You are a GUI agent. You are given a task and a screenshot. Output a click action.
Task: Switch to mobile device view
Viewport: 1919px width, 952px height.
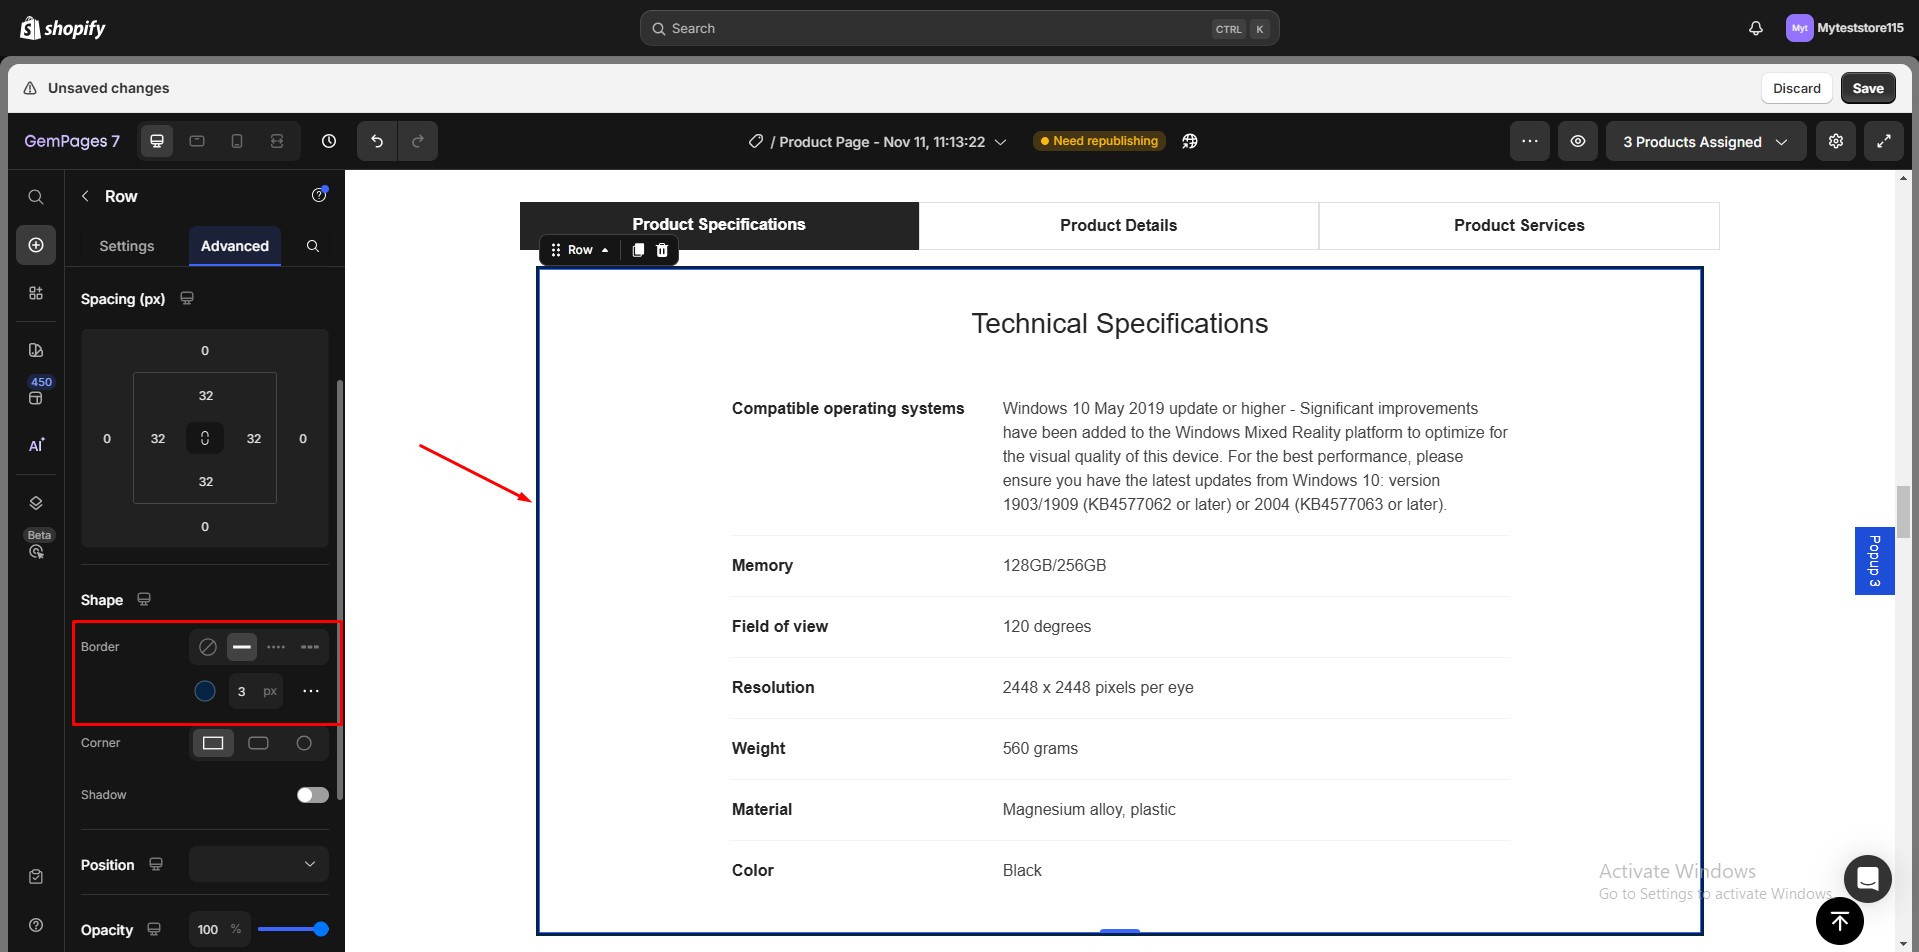tap(237, 141)
